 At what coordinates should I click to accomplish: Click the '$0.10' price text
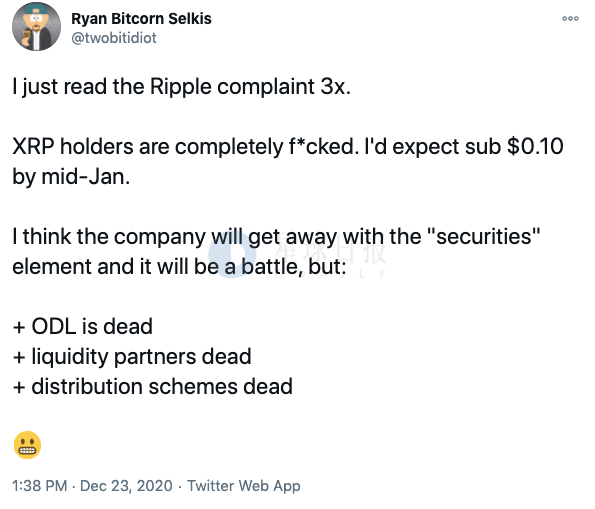[535, 147]
